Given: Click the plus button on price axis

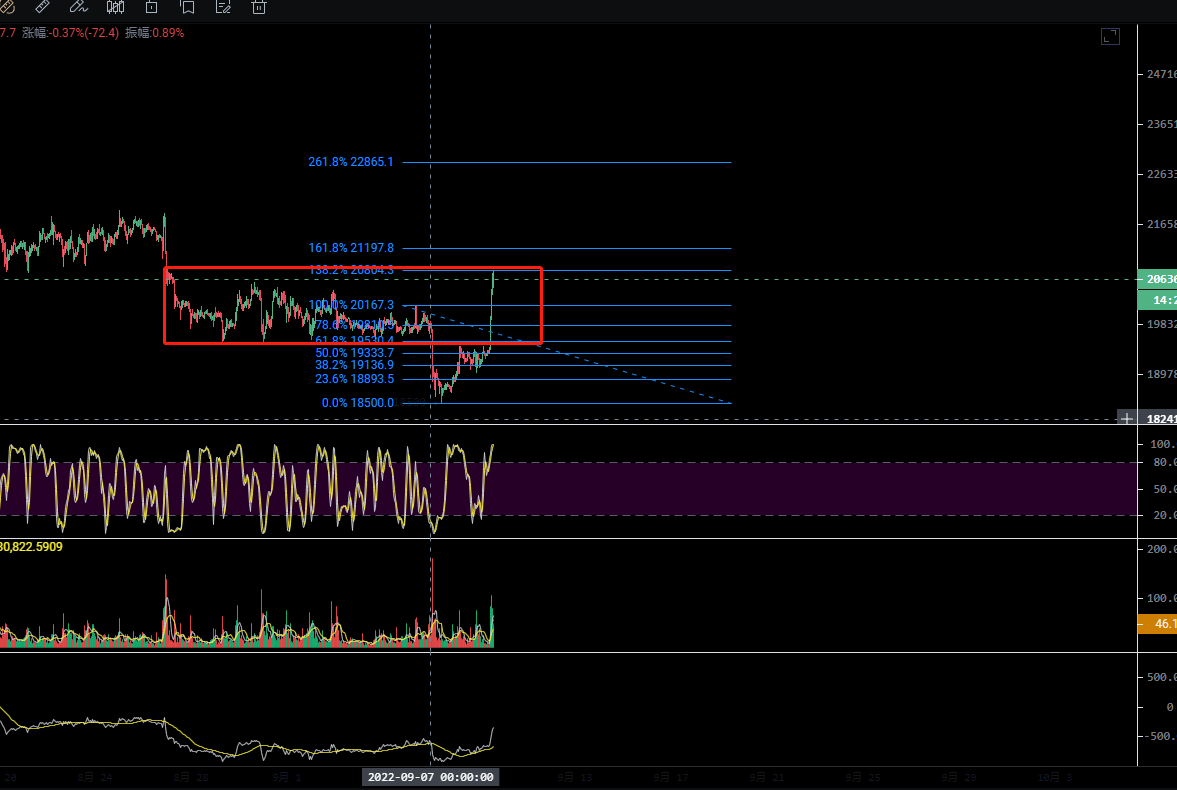Looking at the screenshot, I should [x=1127, y=418].
